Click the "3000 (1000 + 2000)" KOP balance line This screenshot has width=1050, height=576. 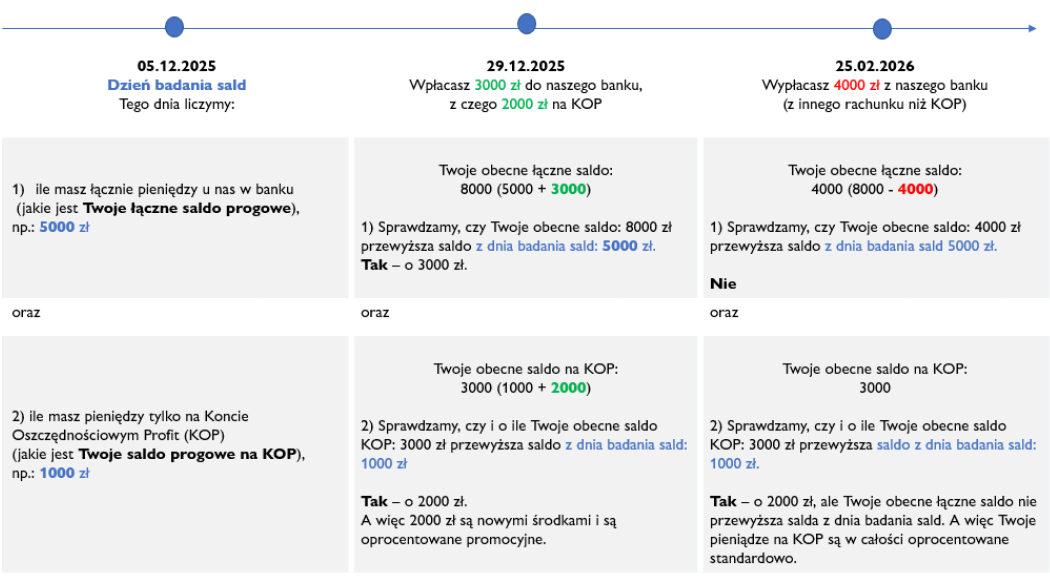(x=526, y=388)
